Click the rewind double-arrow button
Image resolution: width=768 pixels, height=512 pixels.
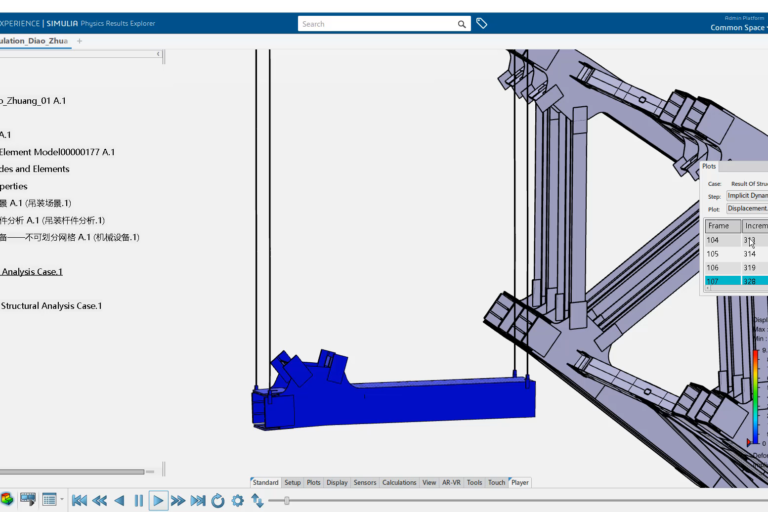(x=99, y=500)
